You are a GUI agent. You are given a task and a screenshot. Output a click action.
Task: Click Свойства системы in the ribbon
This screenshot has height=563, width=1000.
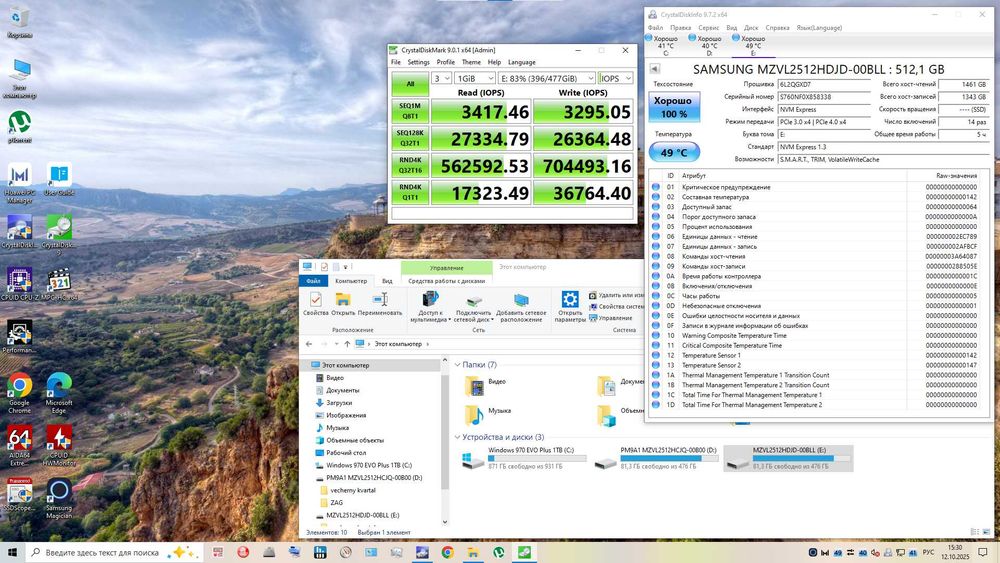click(616, 307)
